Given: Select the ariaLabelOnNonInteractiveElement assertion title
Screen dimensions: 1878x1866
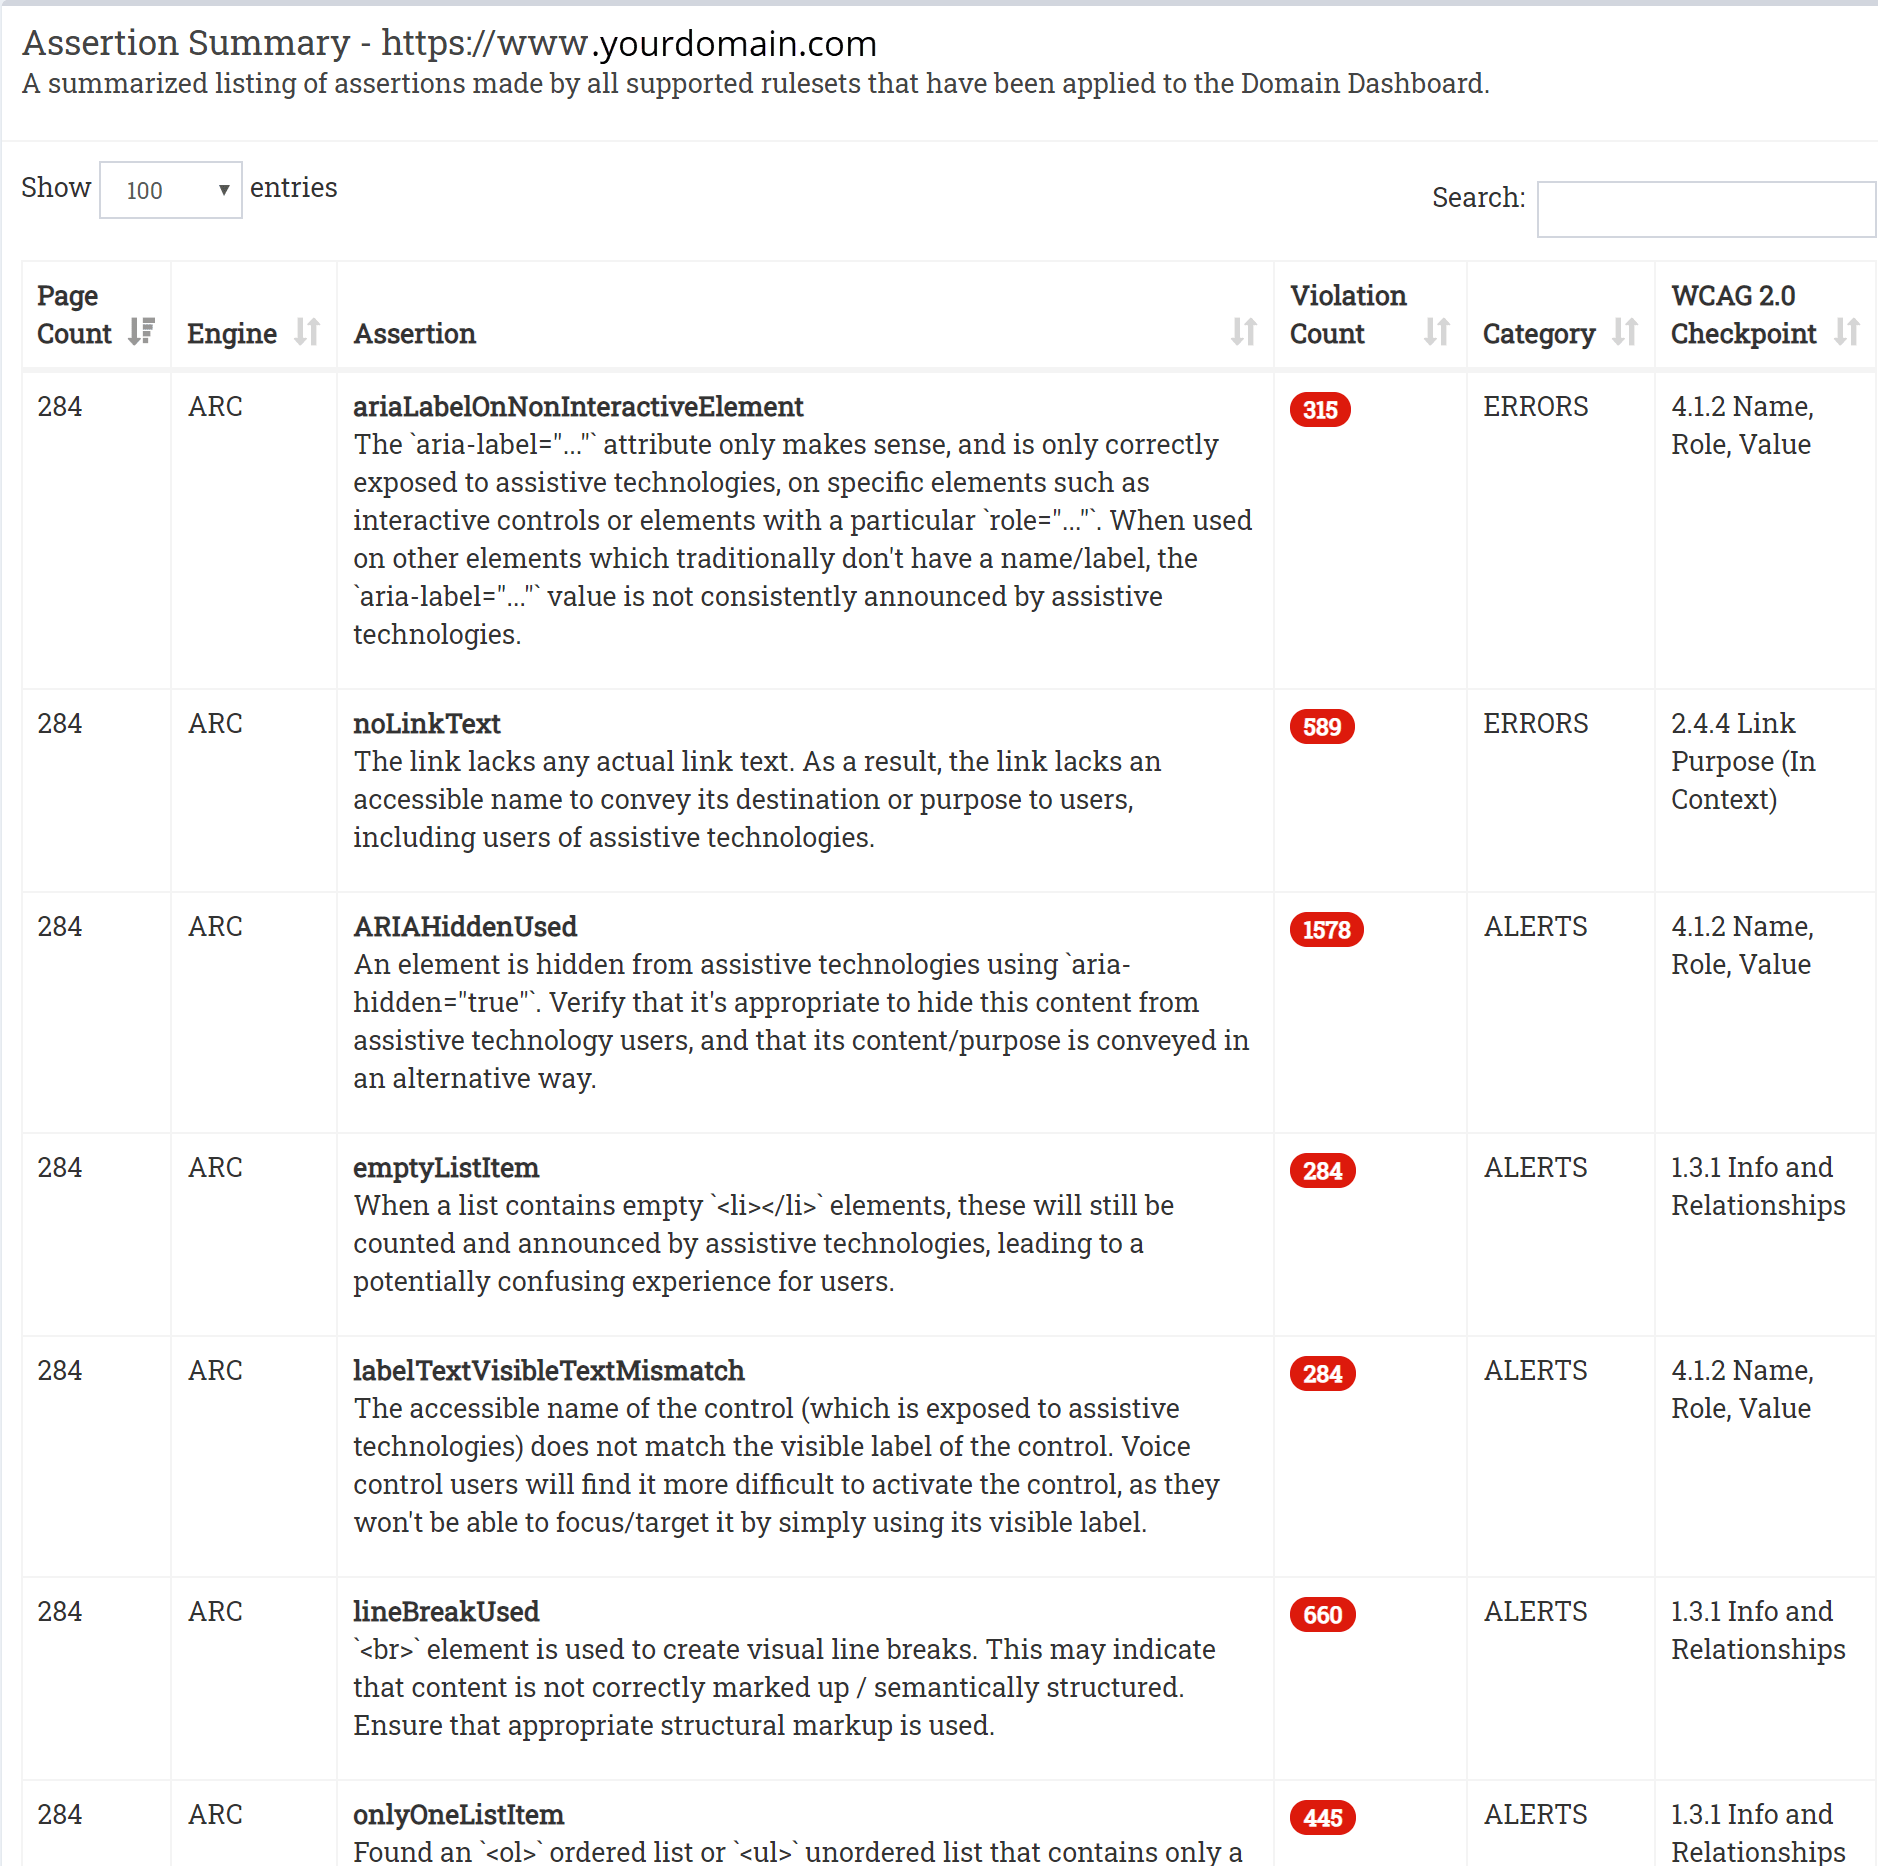Looking at the screenshot, I should click(x=578, y=407).
